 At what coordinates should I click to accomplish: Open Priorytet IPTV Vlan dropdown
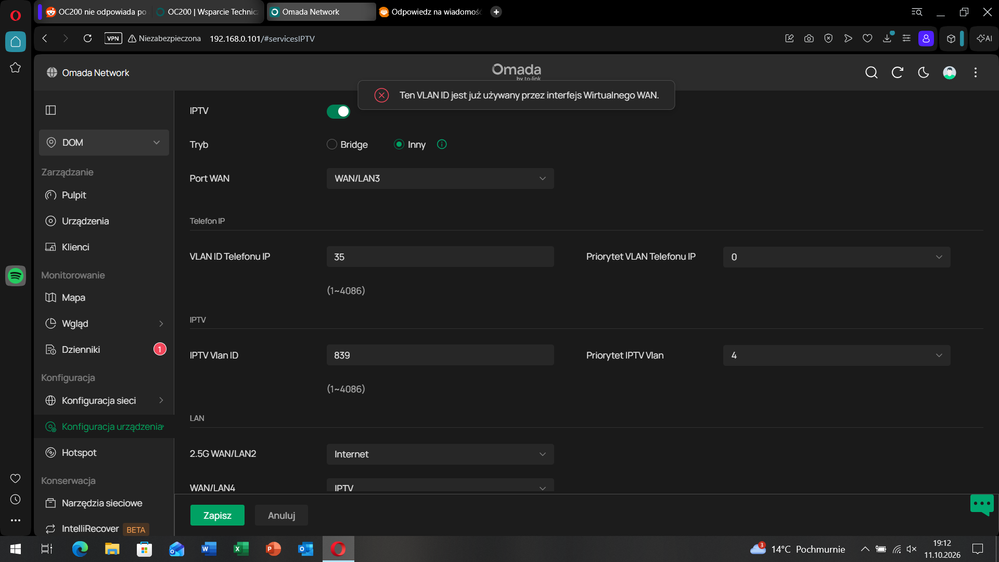pos(837,356)
